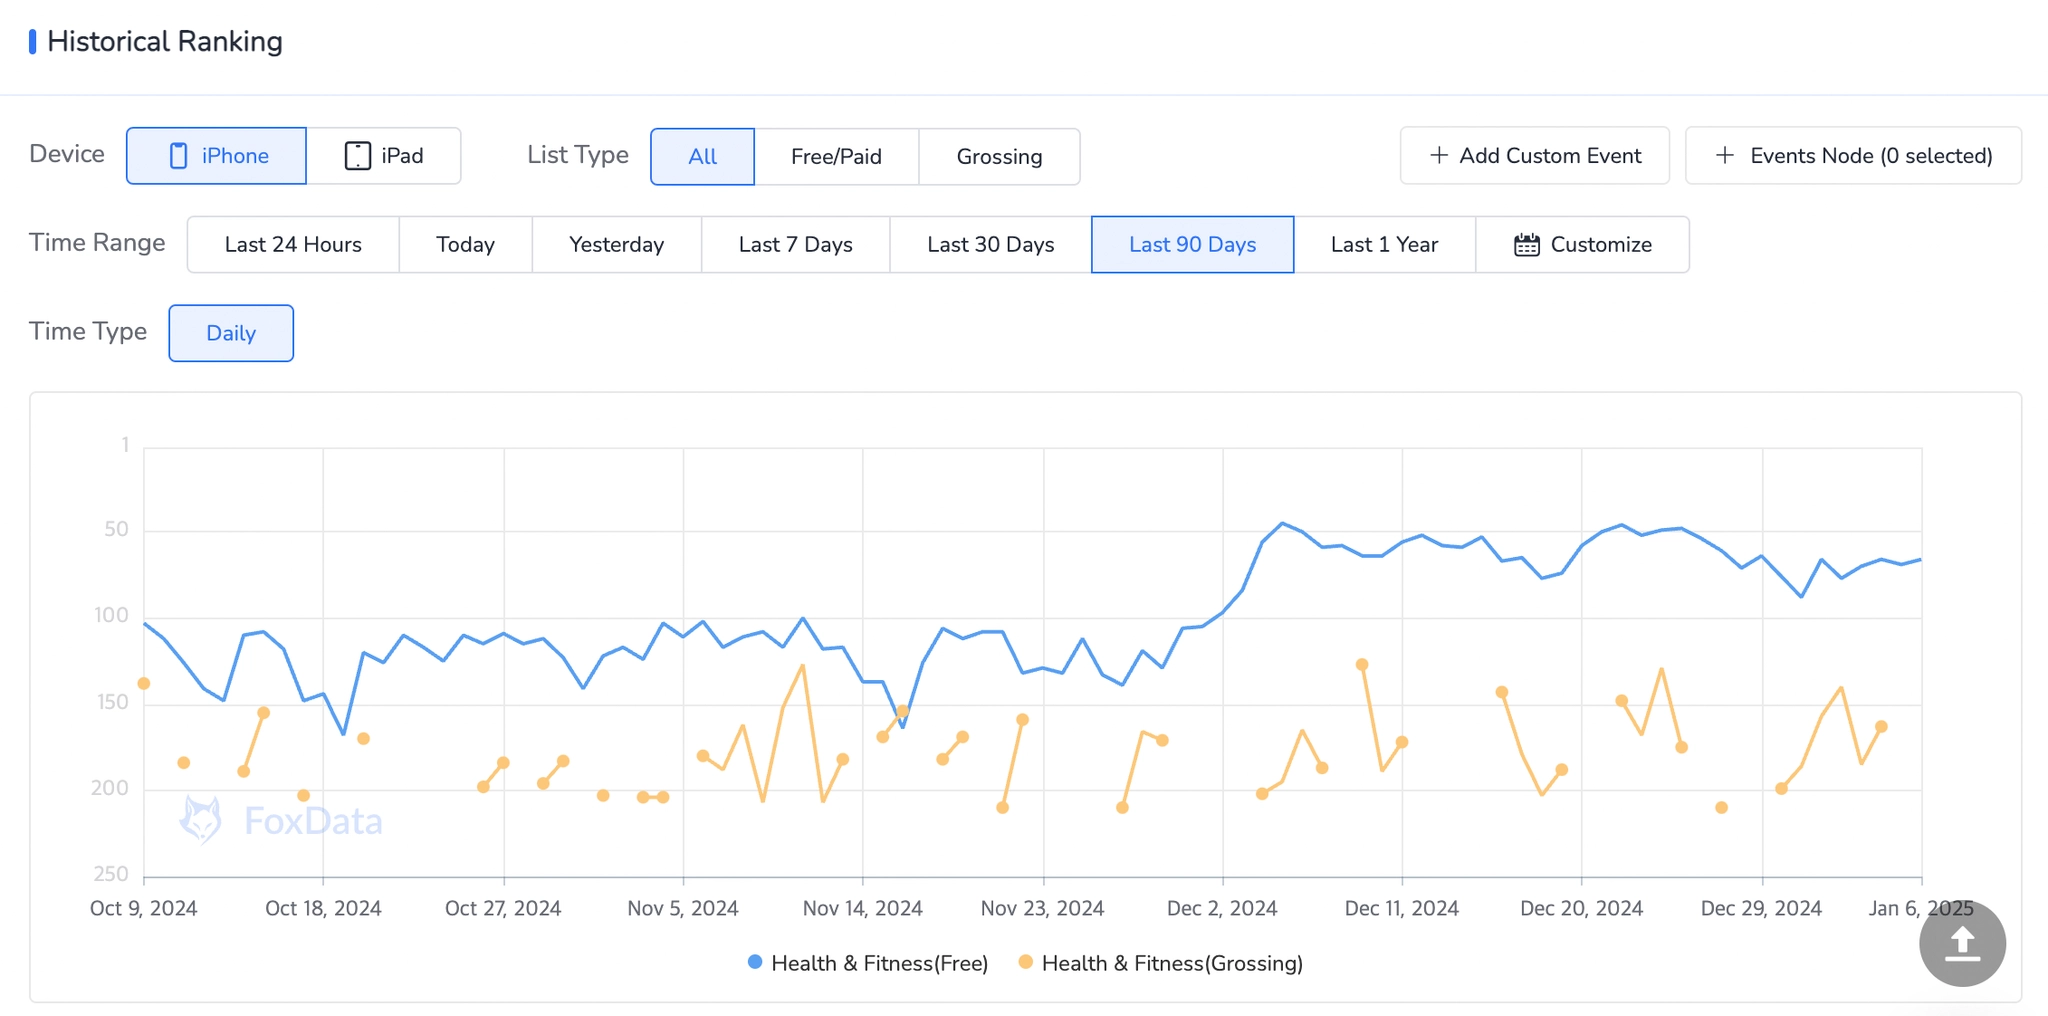2048x1016 pixels.
Task: Open the Events Node selector
Action: click(x=1853, y=155)
